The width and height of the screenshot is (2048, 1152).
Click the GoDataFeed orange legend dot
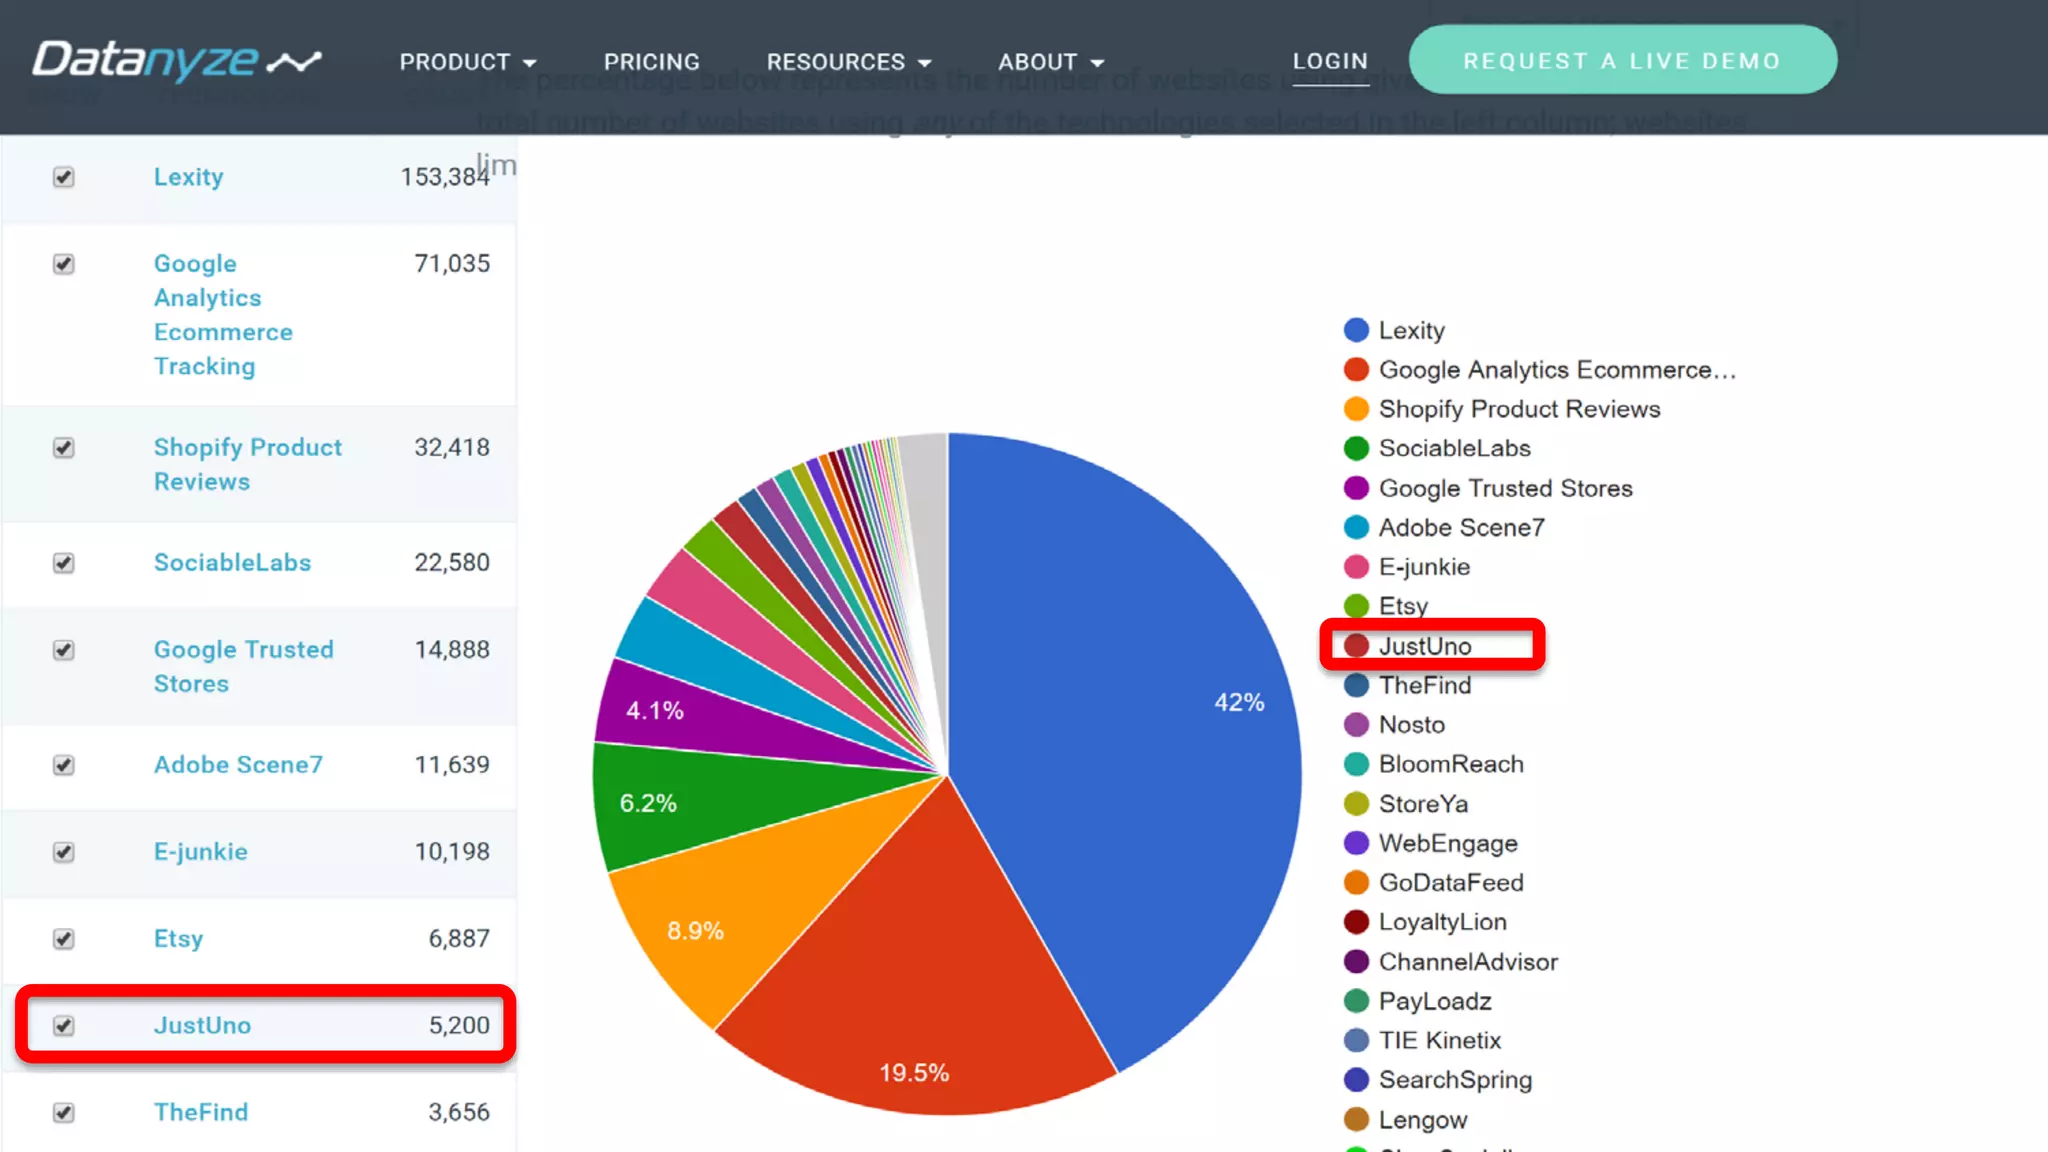(x=1356, y=883)
